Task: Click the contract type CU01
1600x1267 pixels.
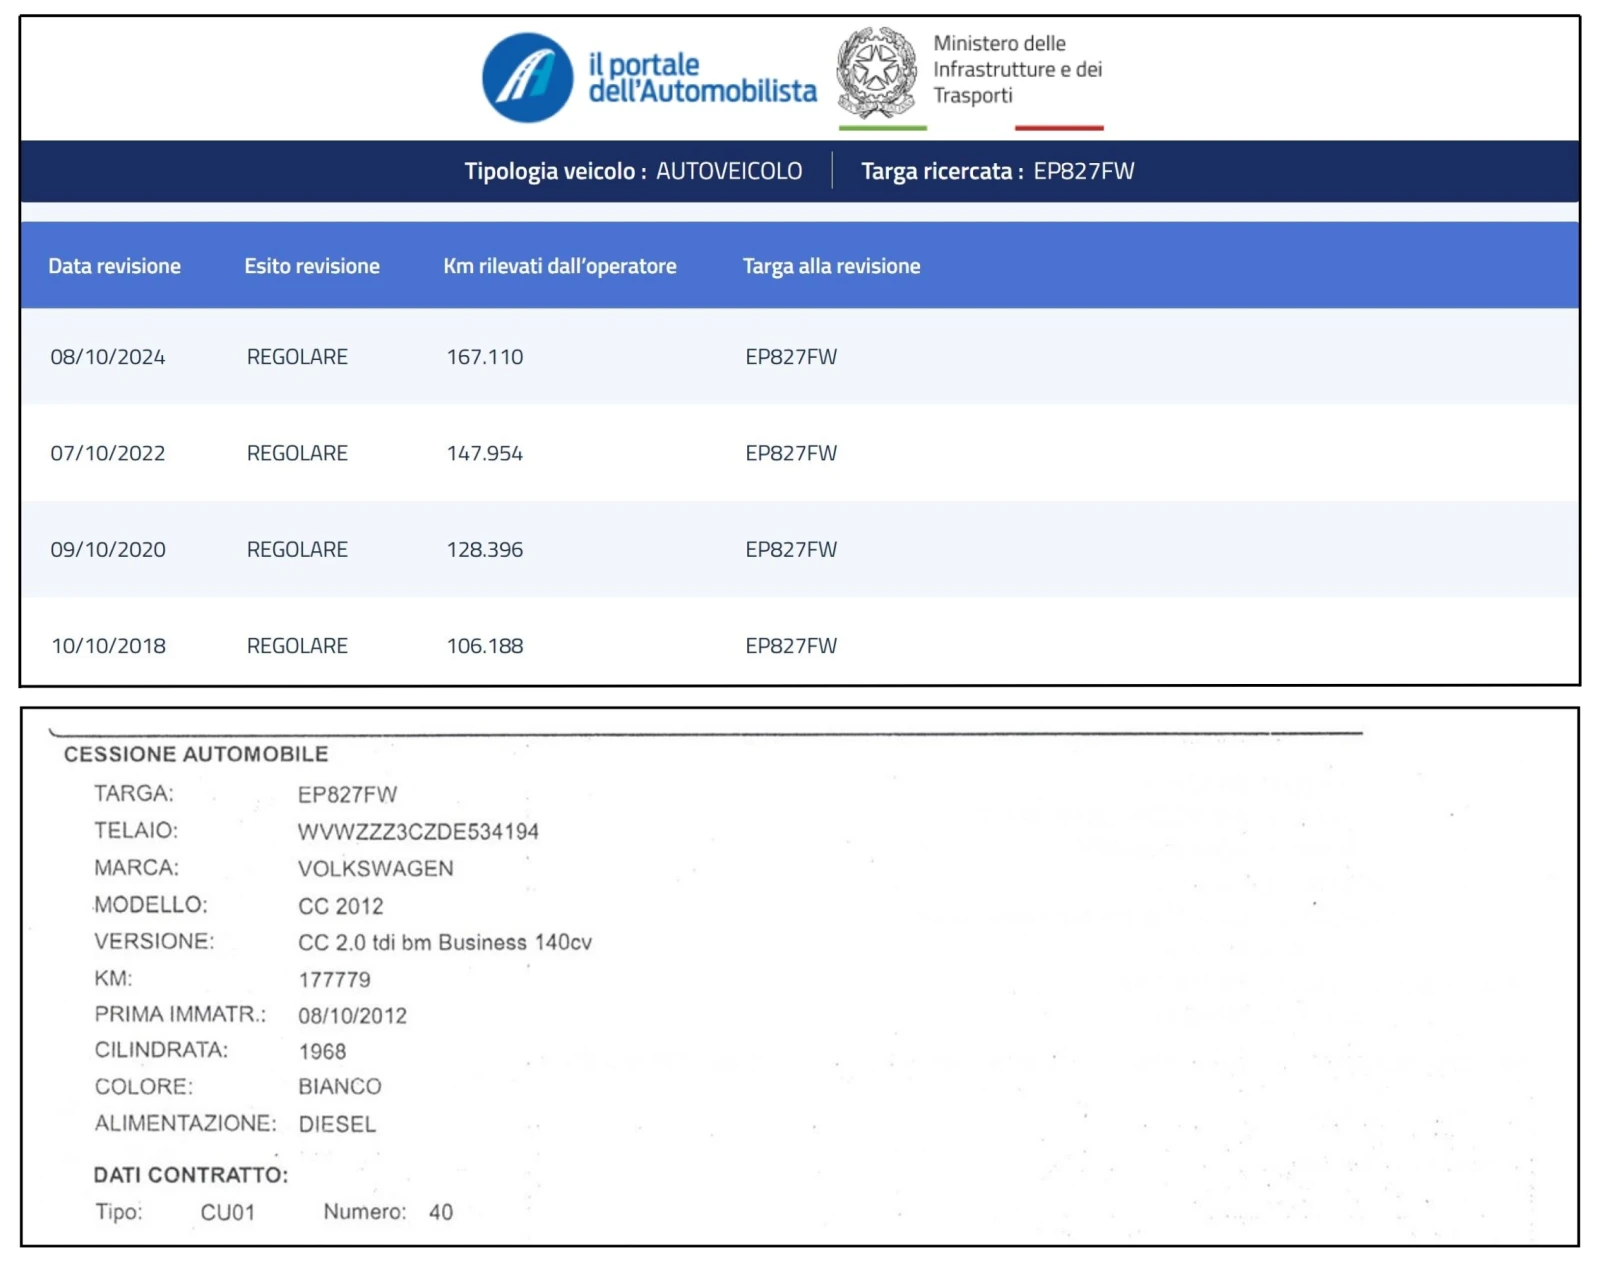Action: (x=228, y=1213)
